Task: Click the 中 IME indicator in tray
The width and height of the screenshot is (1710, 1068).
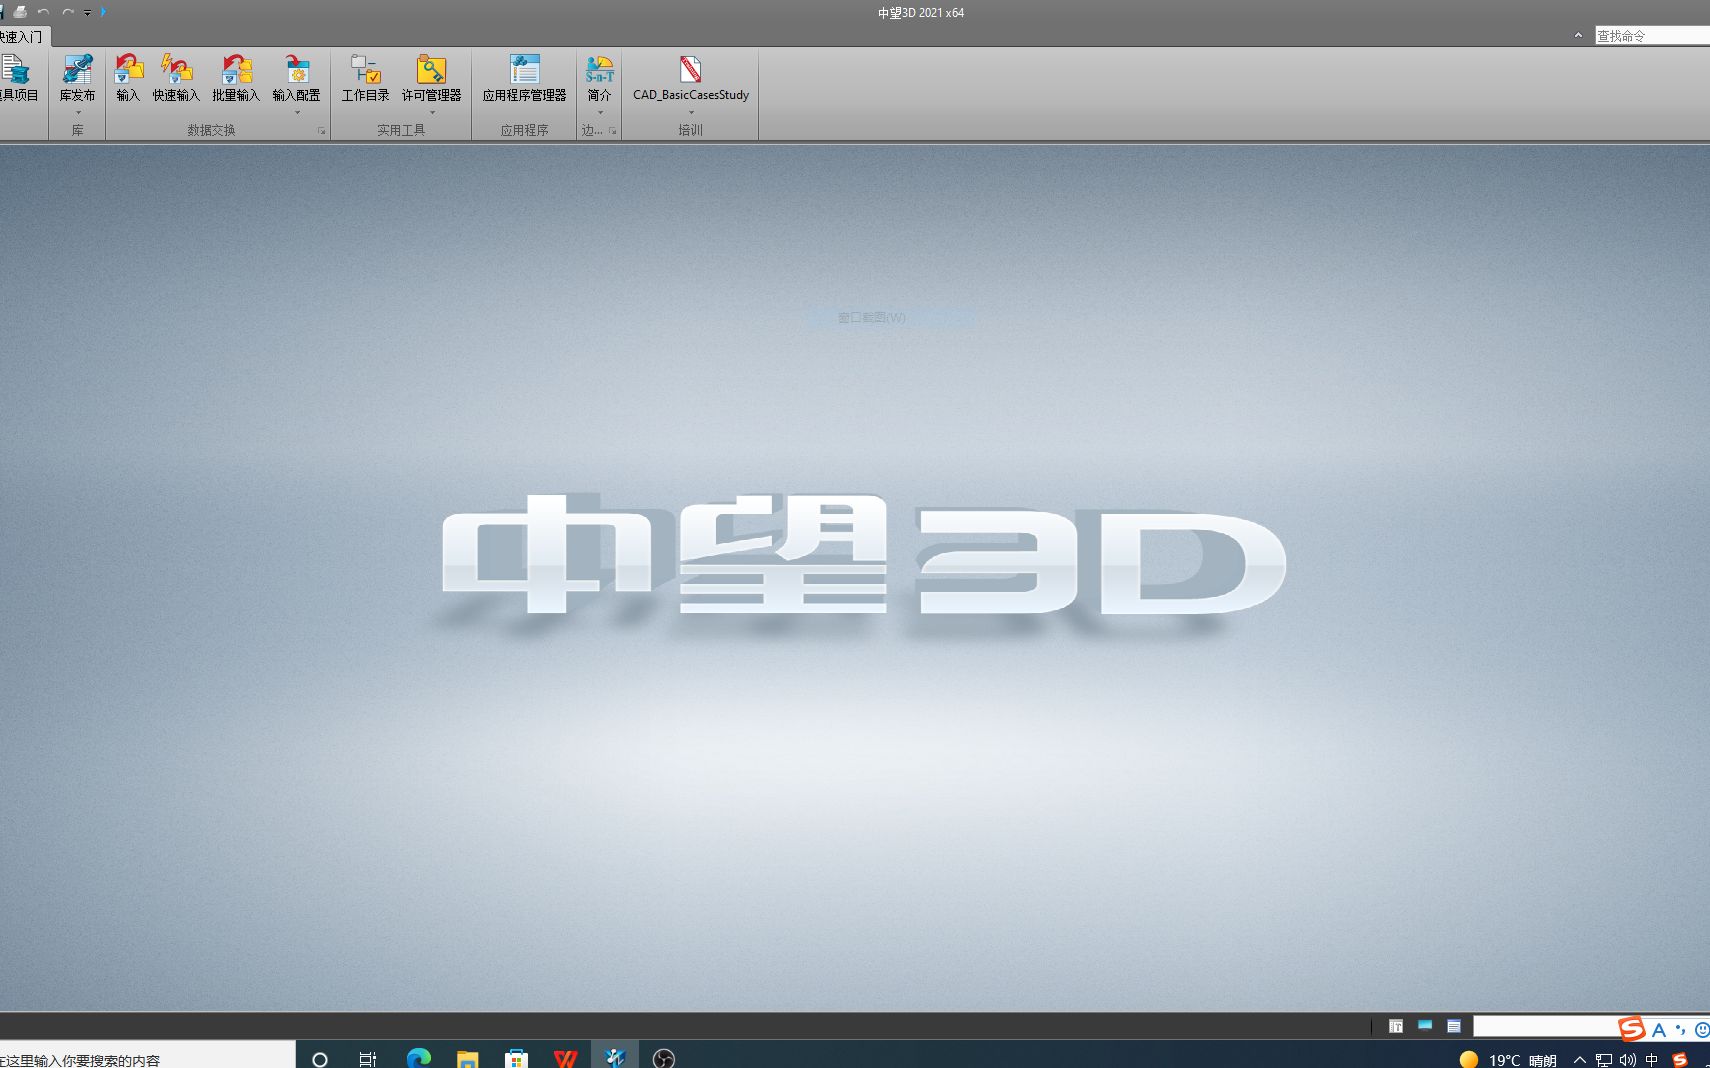Action: pyautogui.click(x=1652, y=1060)
